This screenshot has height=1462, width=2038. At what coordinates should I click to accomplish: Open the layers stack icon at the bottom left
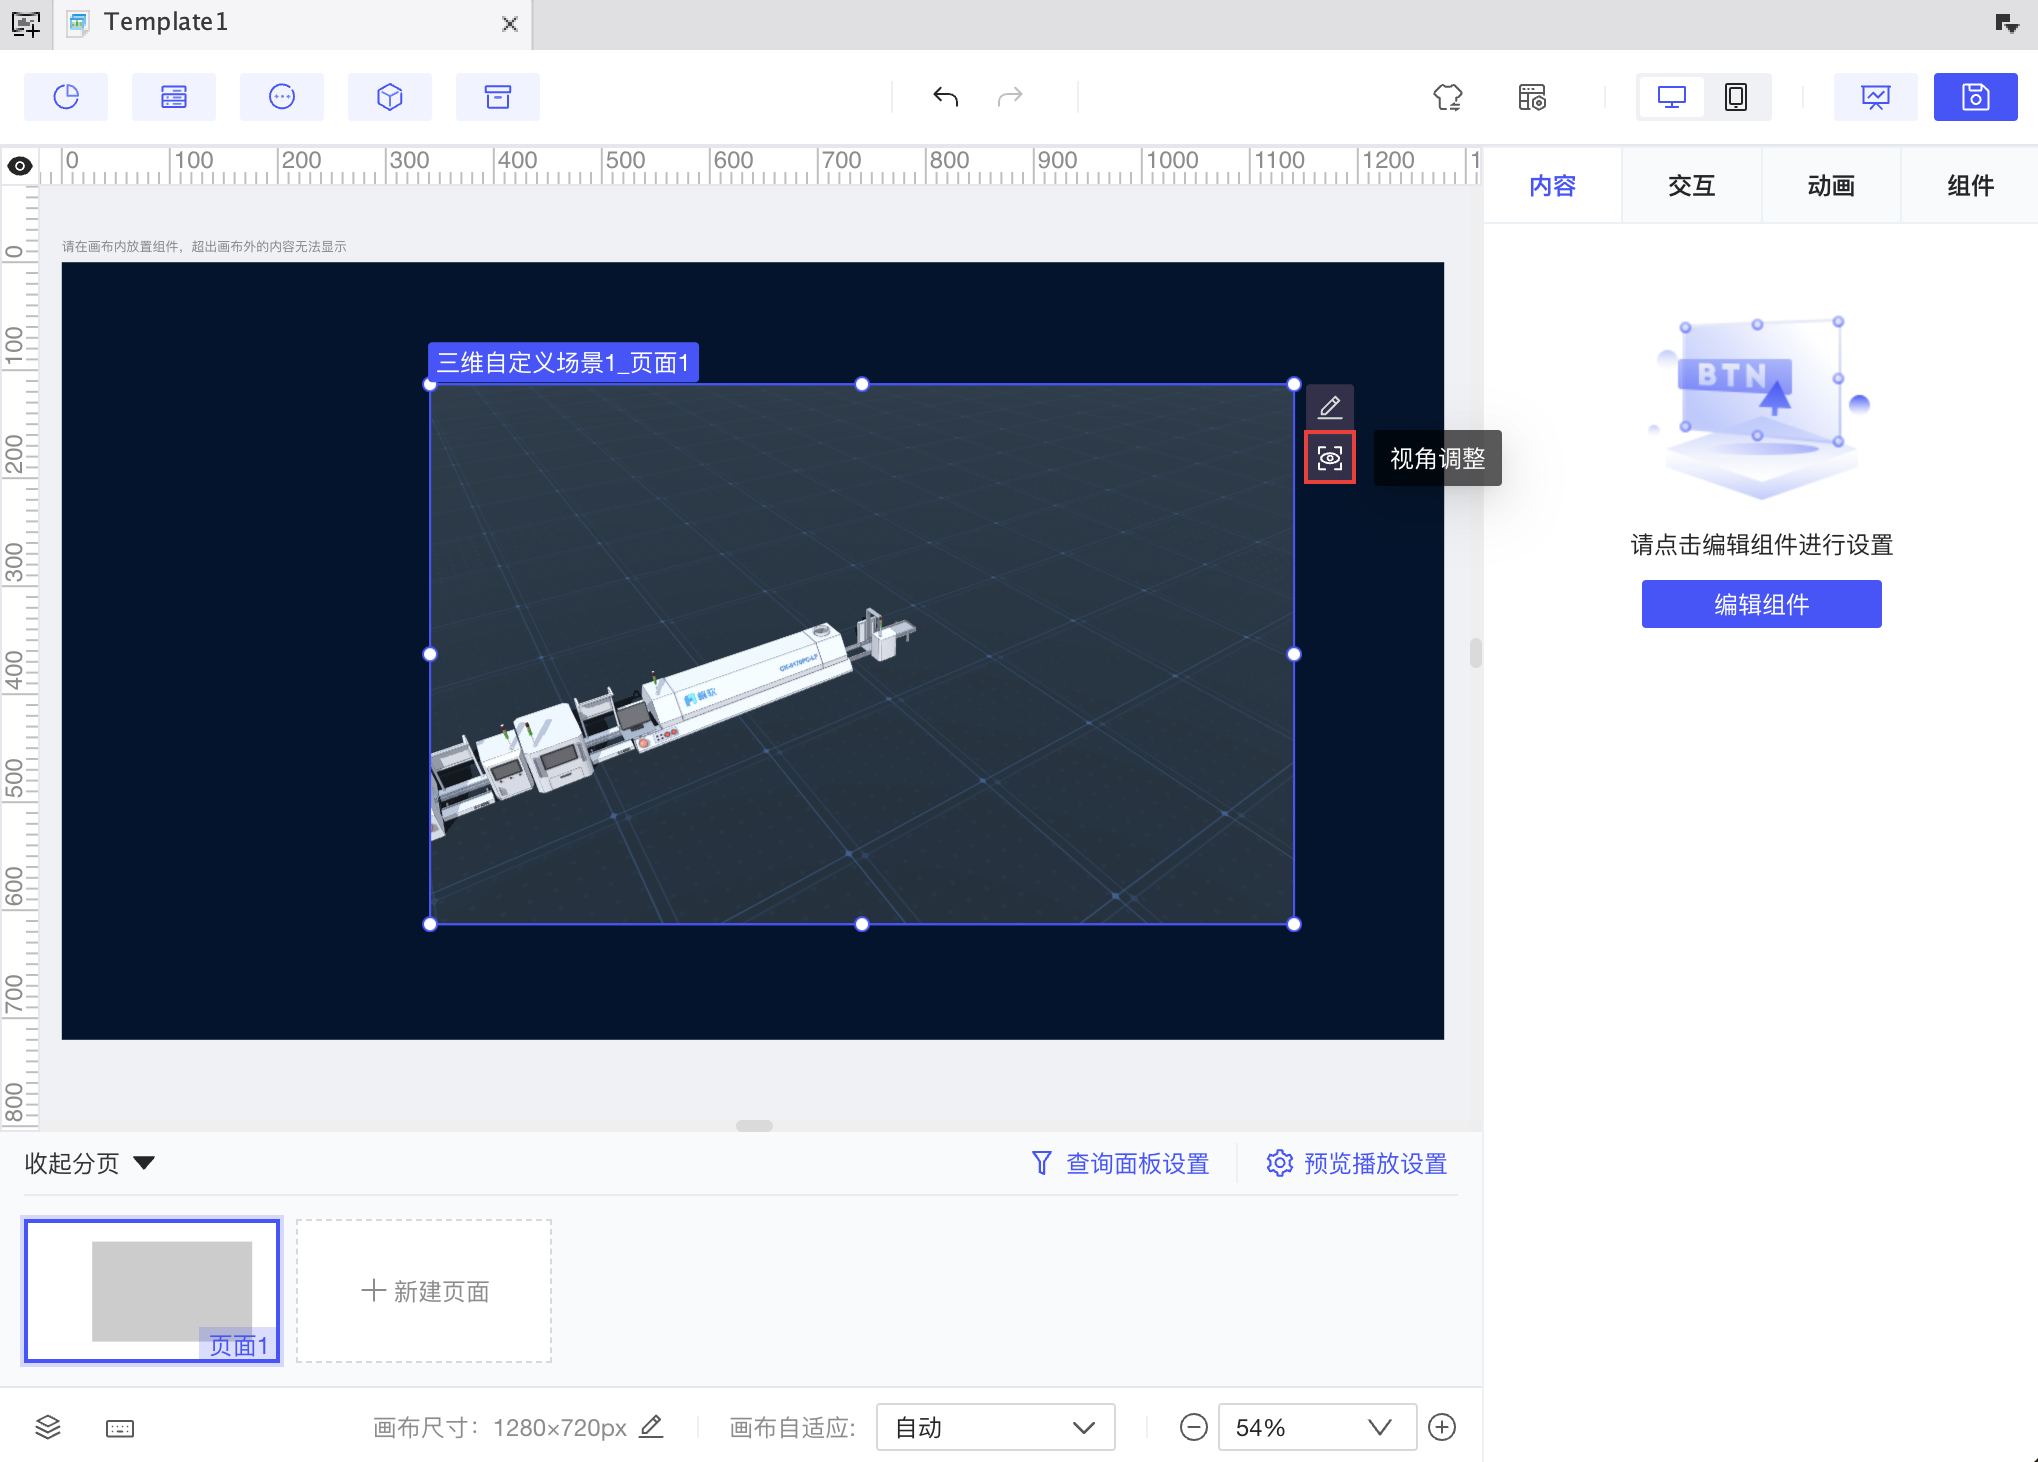48,1427
